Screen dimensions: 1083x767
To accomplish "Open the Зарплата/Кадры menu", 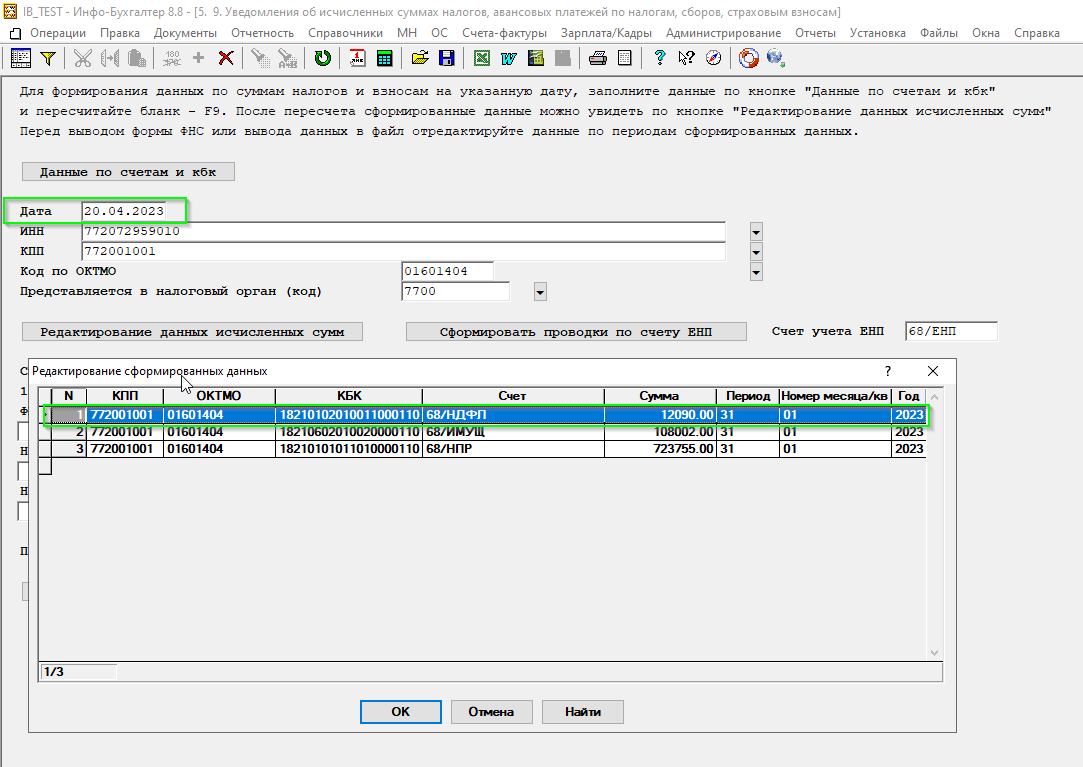I will coord(606,32).
